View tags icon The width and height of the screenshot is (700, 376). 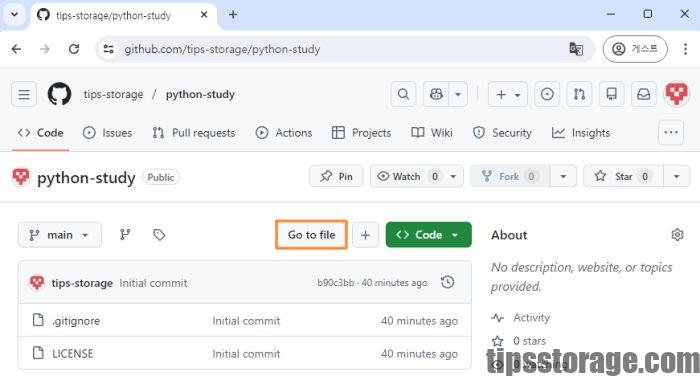click(x=159, y=235)
